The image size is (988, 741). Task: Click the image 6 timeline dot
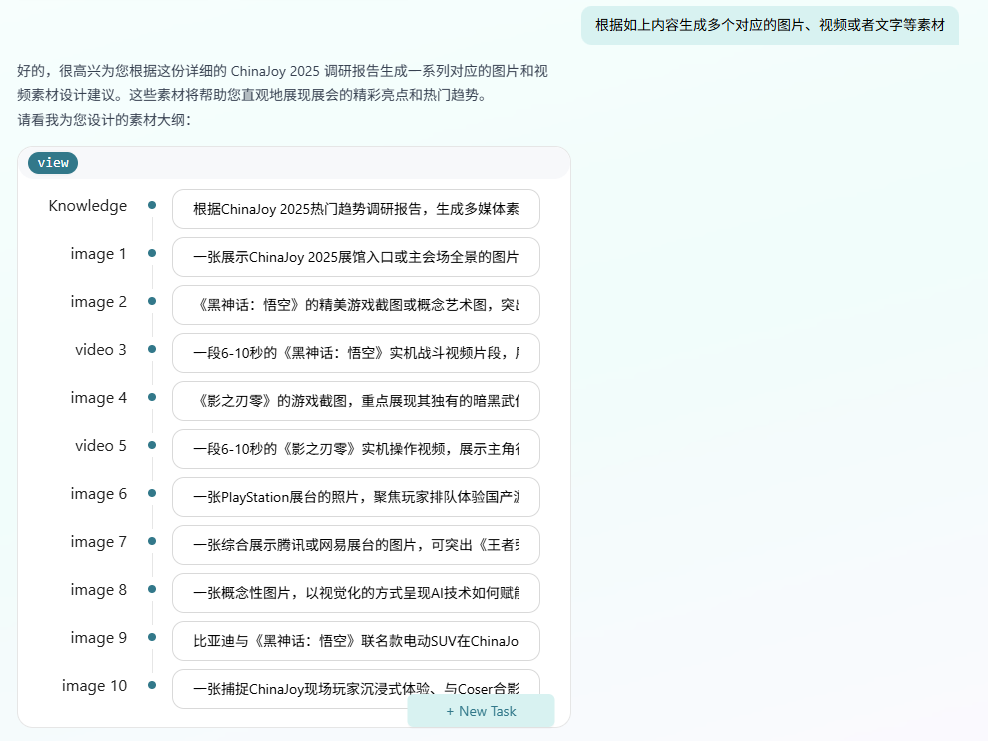point(152,493)
